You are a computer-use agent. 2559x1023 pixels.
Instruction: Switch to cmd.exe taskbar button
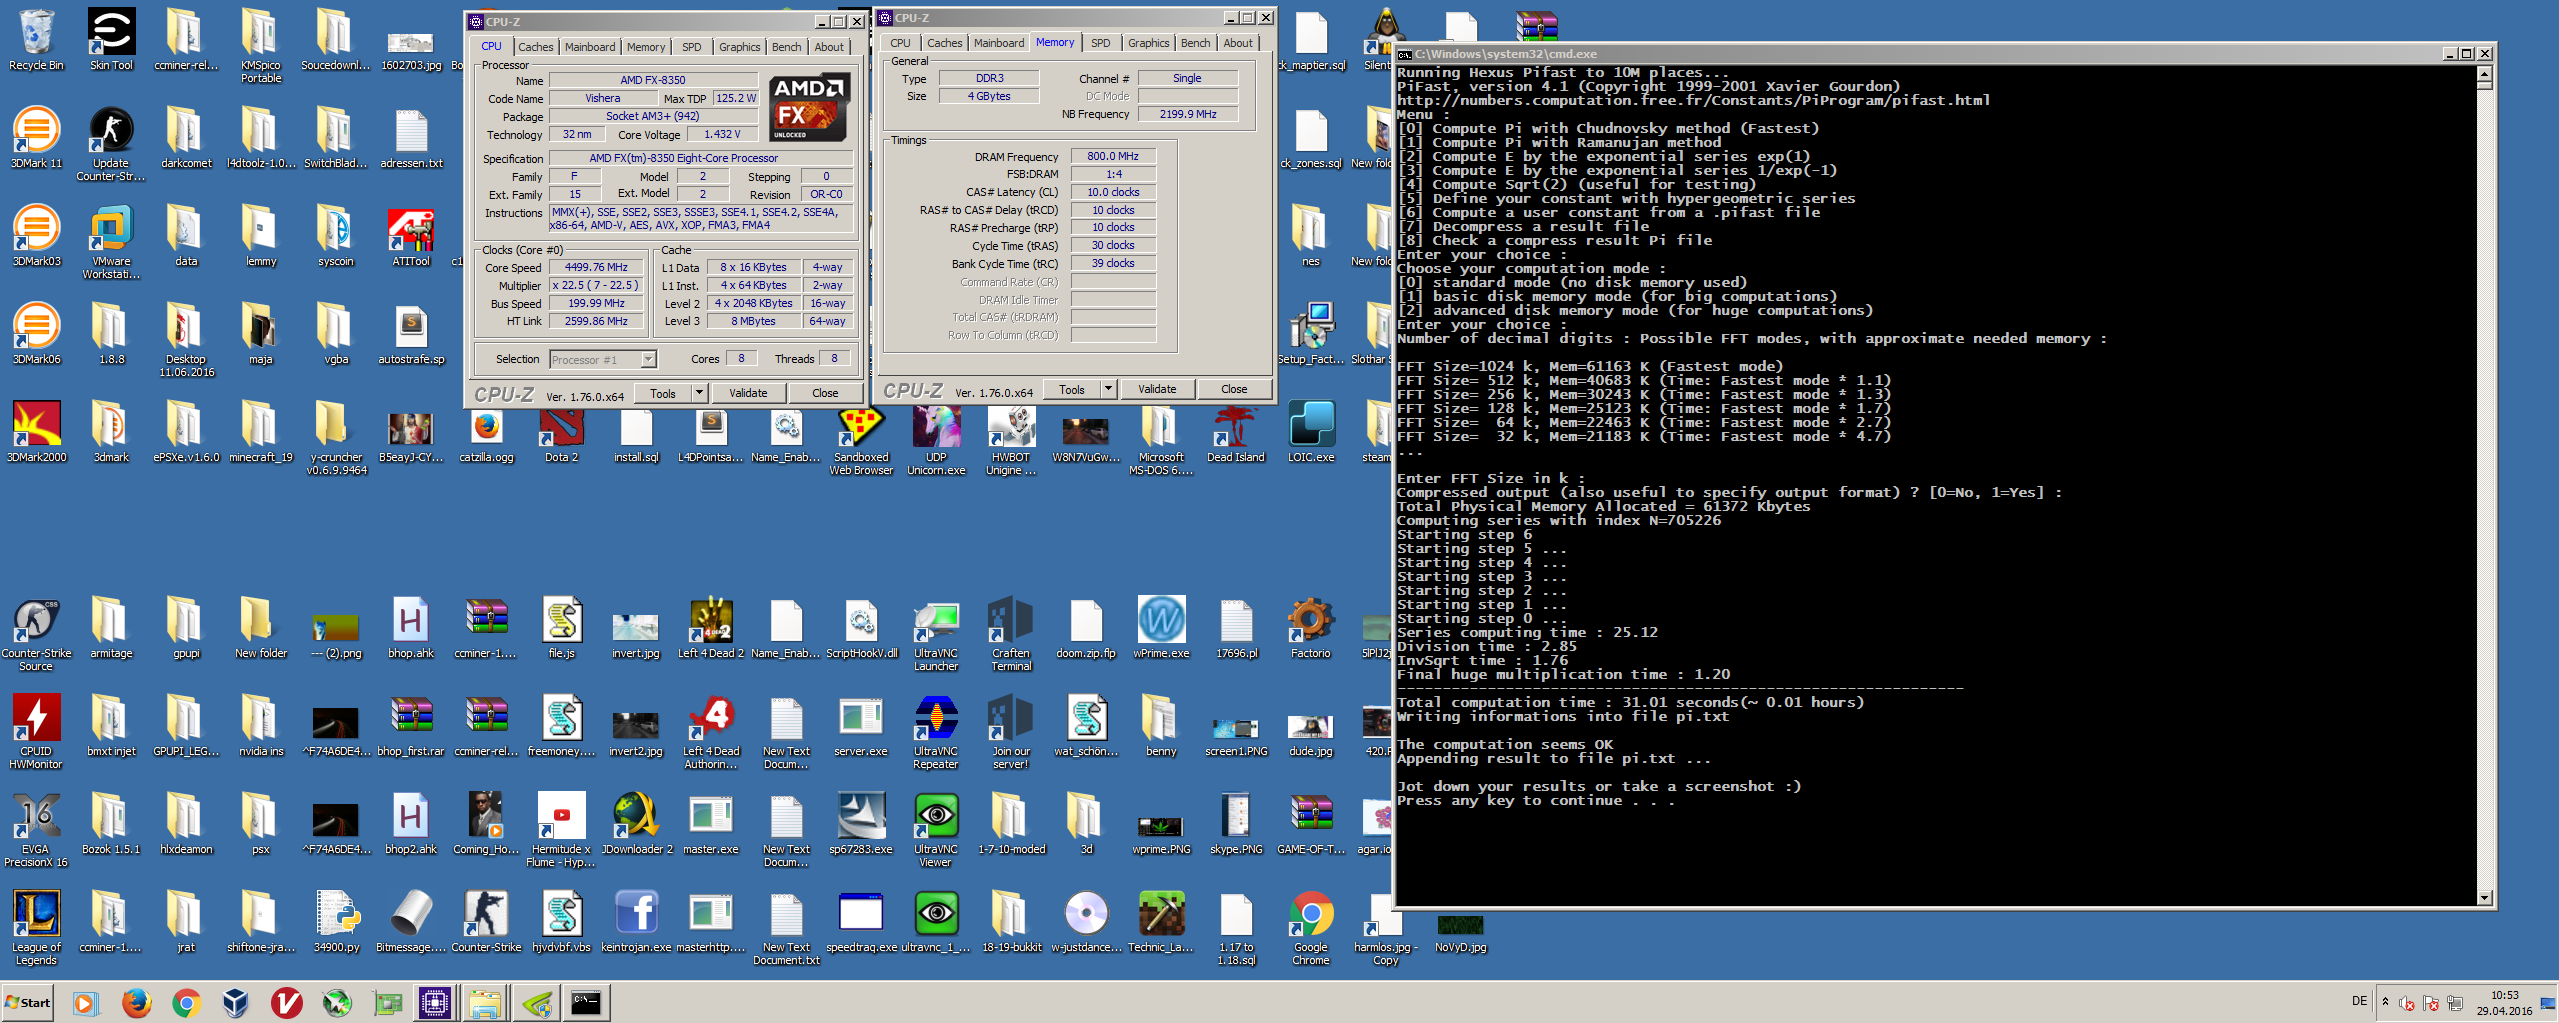586,1002
